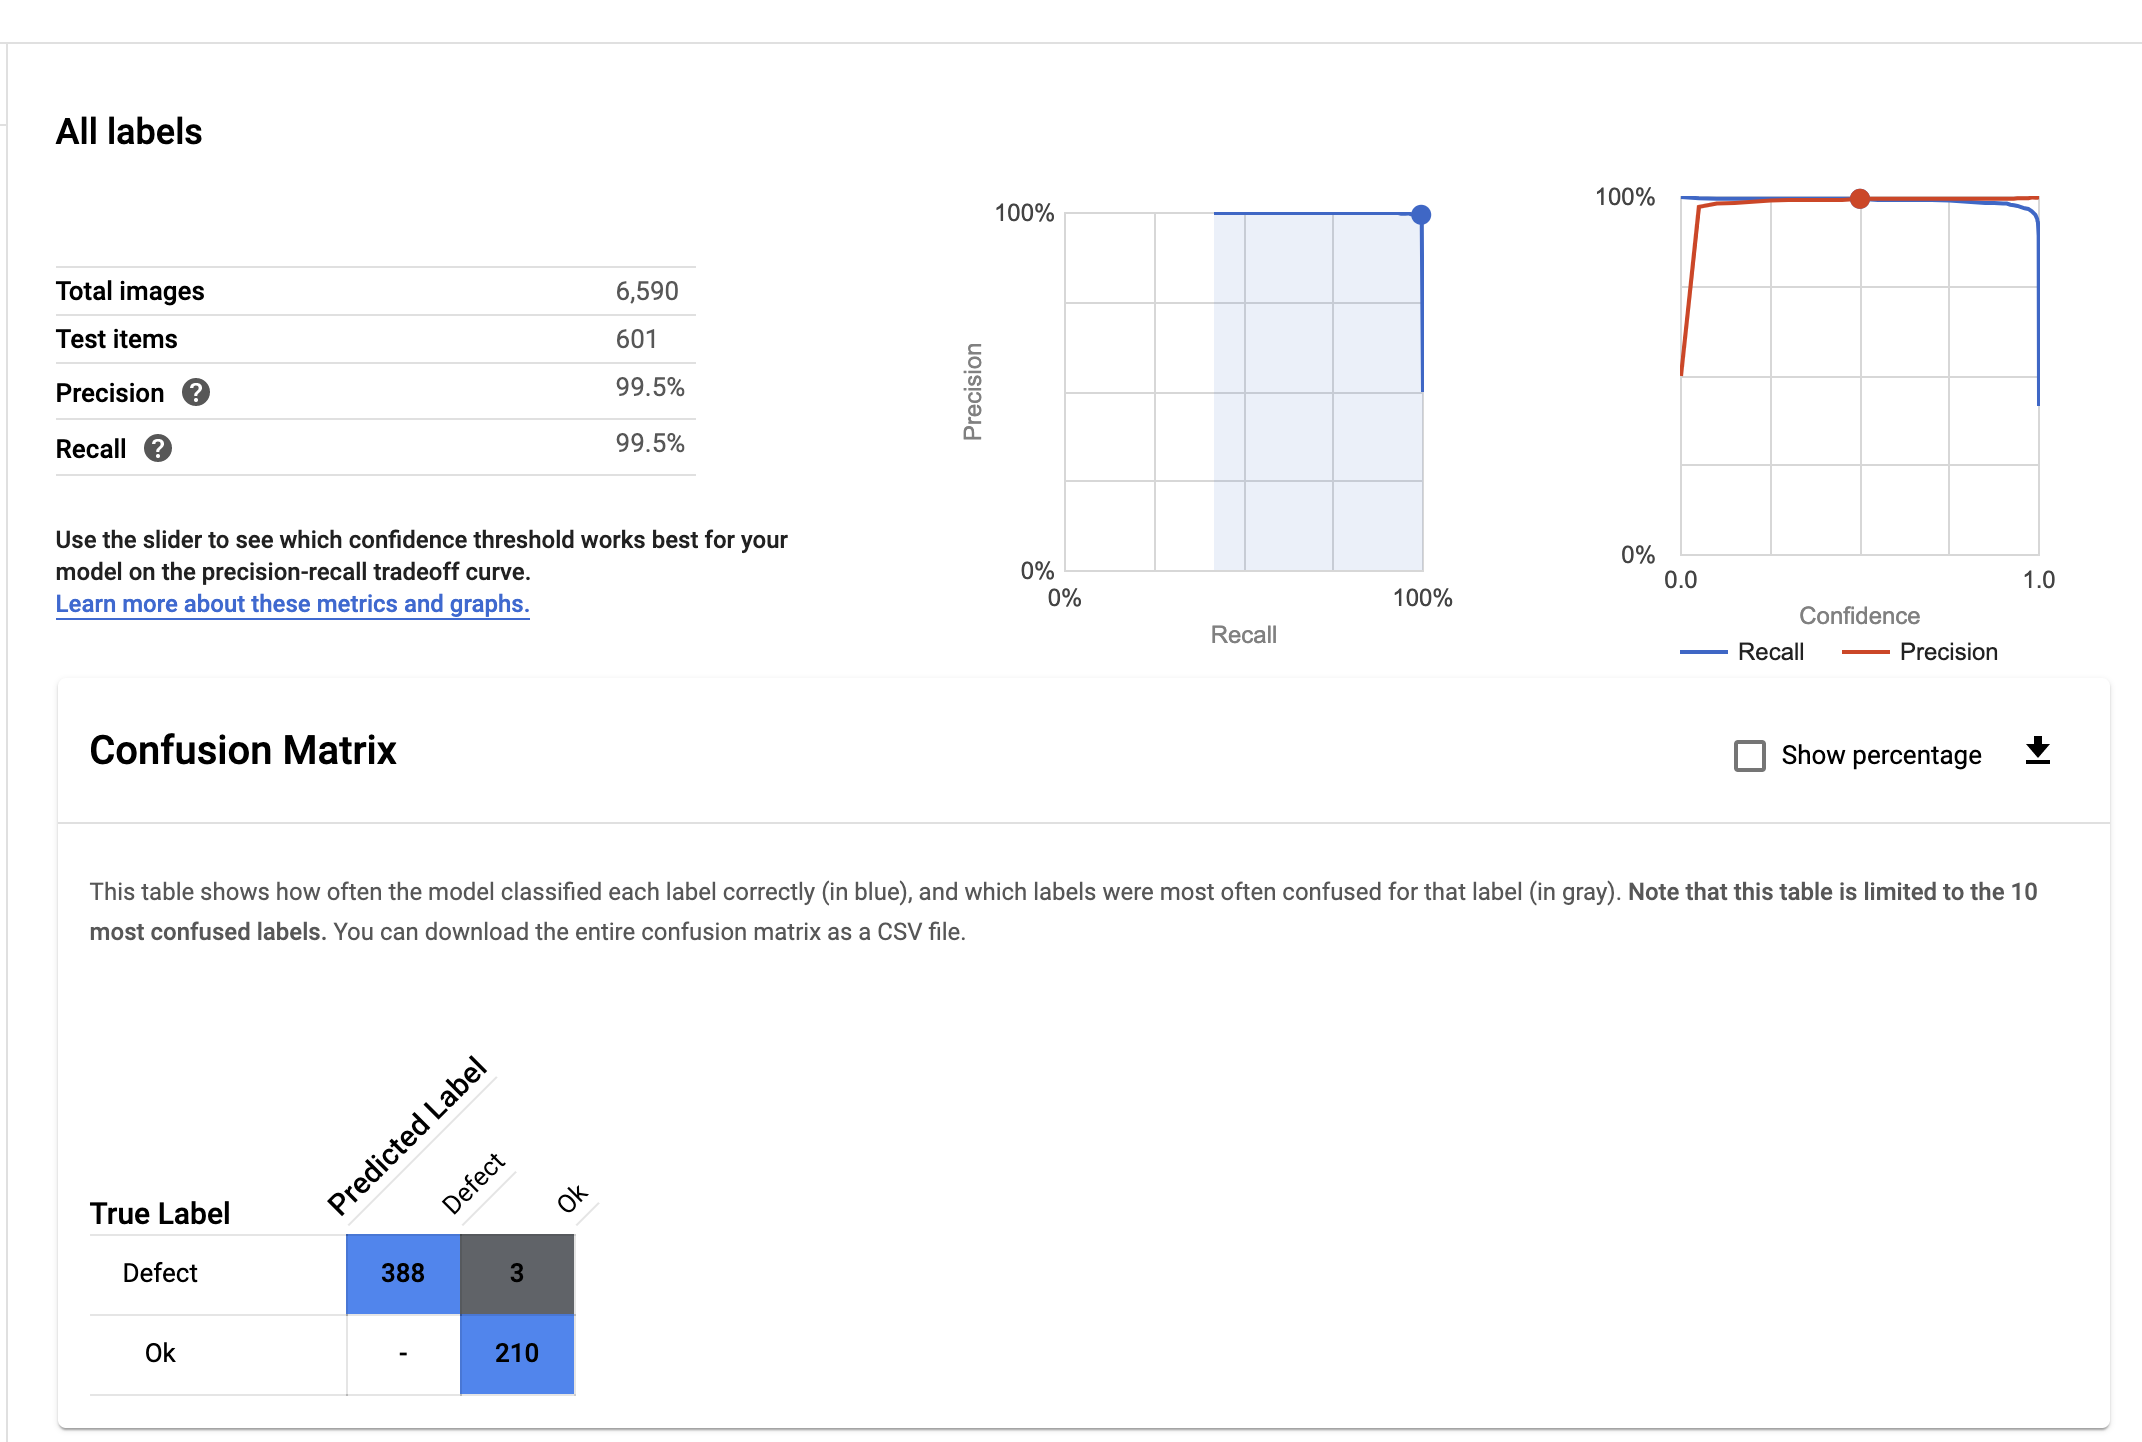Screen dimensions: 2142x1442
Task: Download the confusion matrix CSV
Action: [2037, 752]
